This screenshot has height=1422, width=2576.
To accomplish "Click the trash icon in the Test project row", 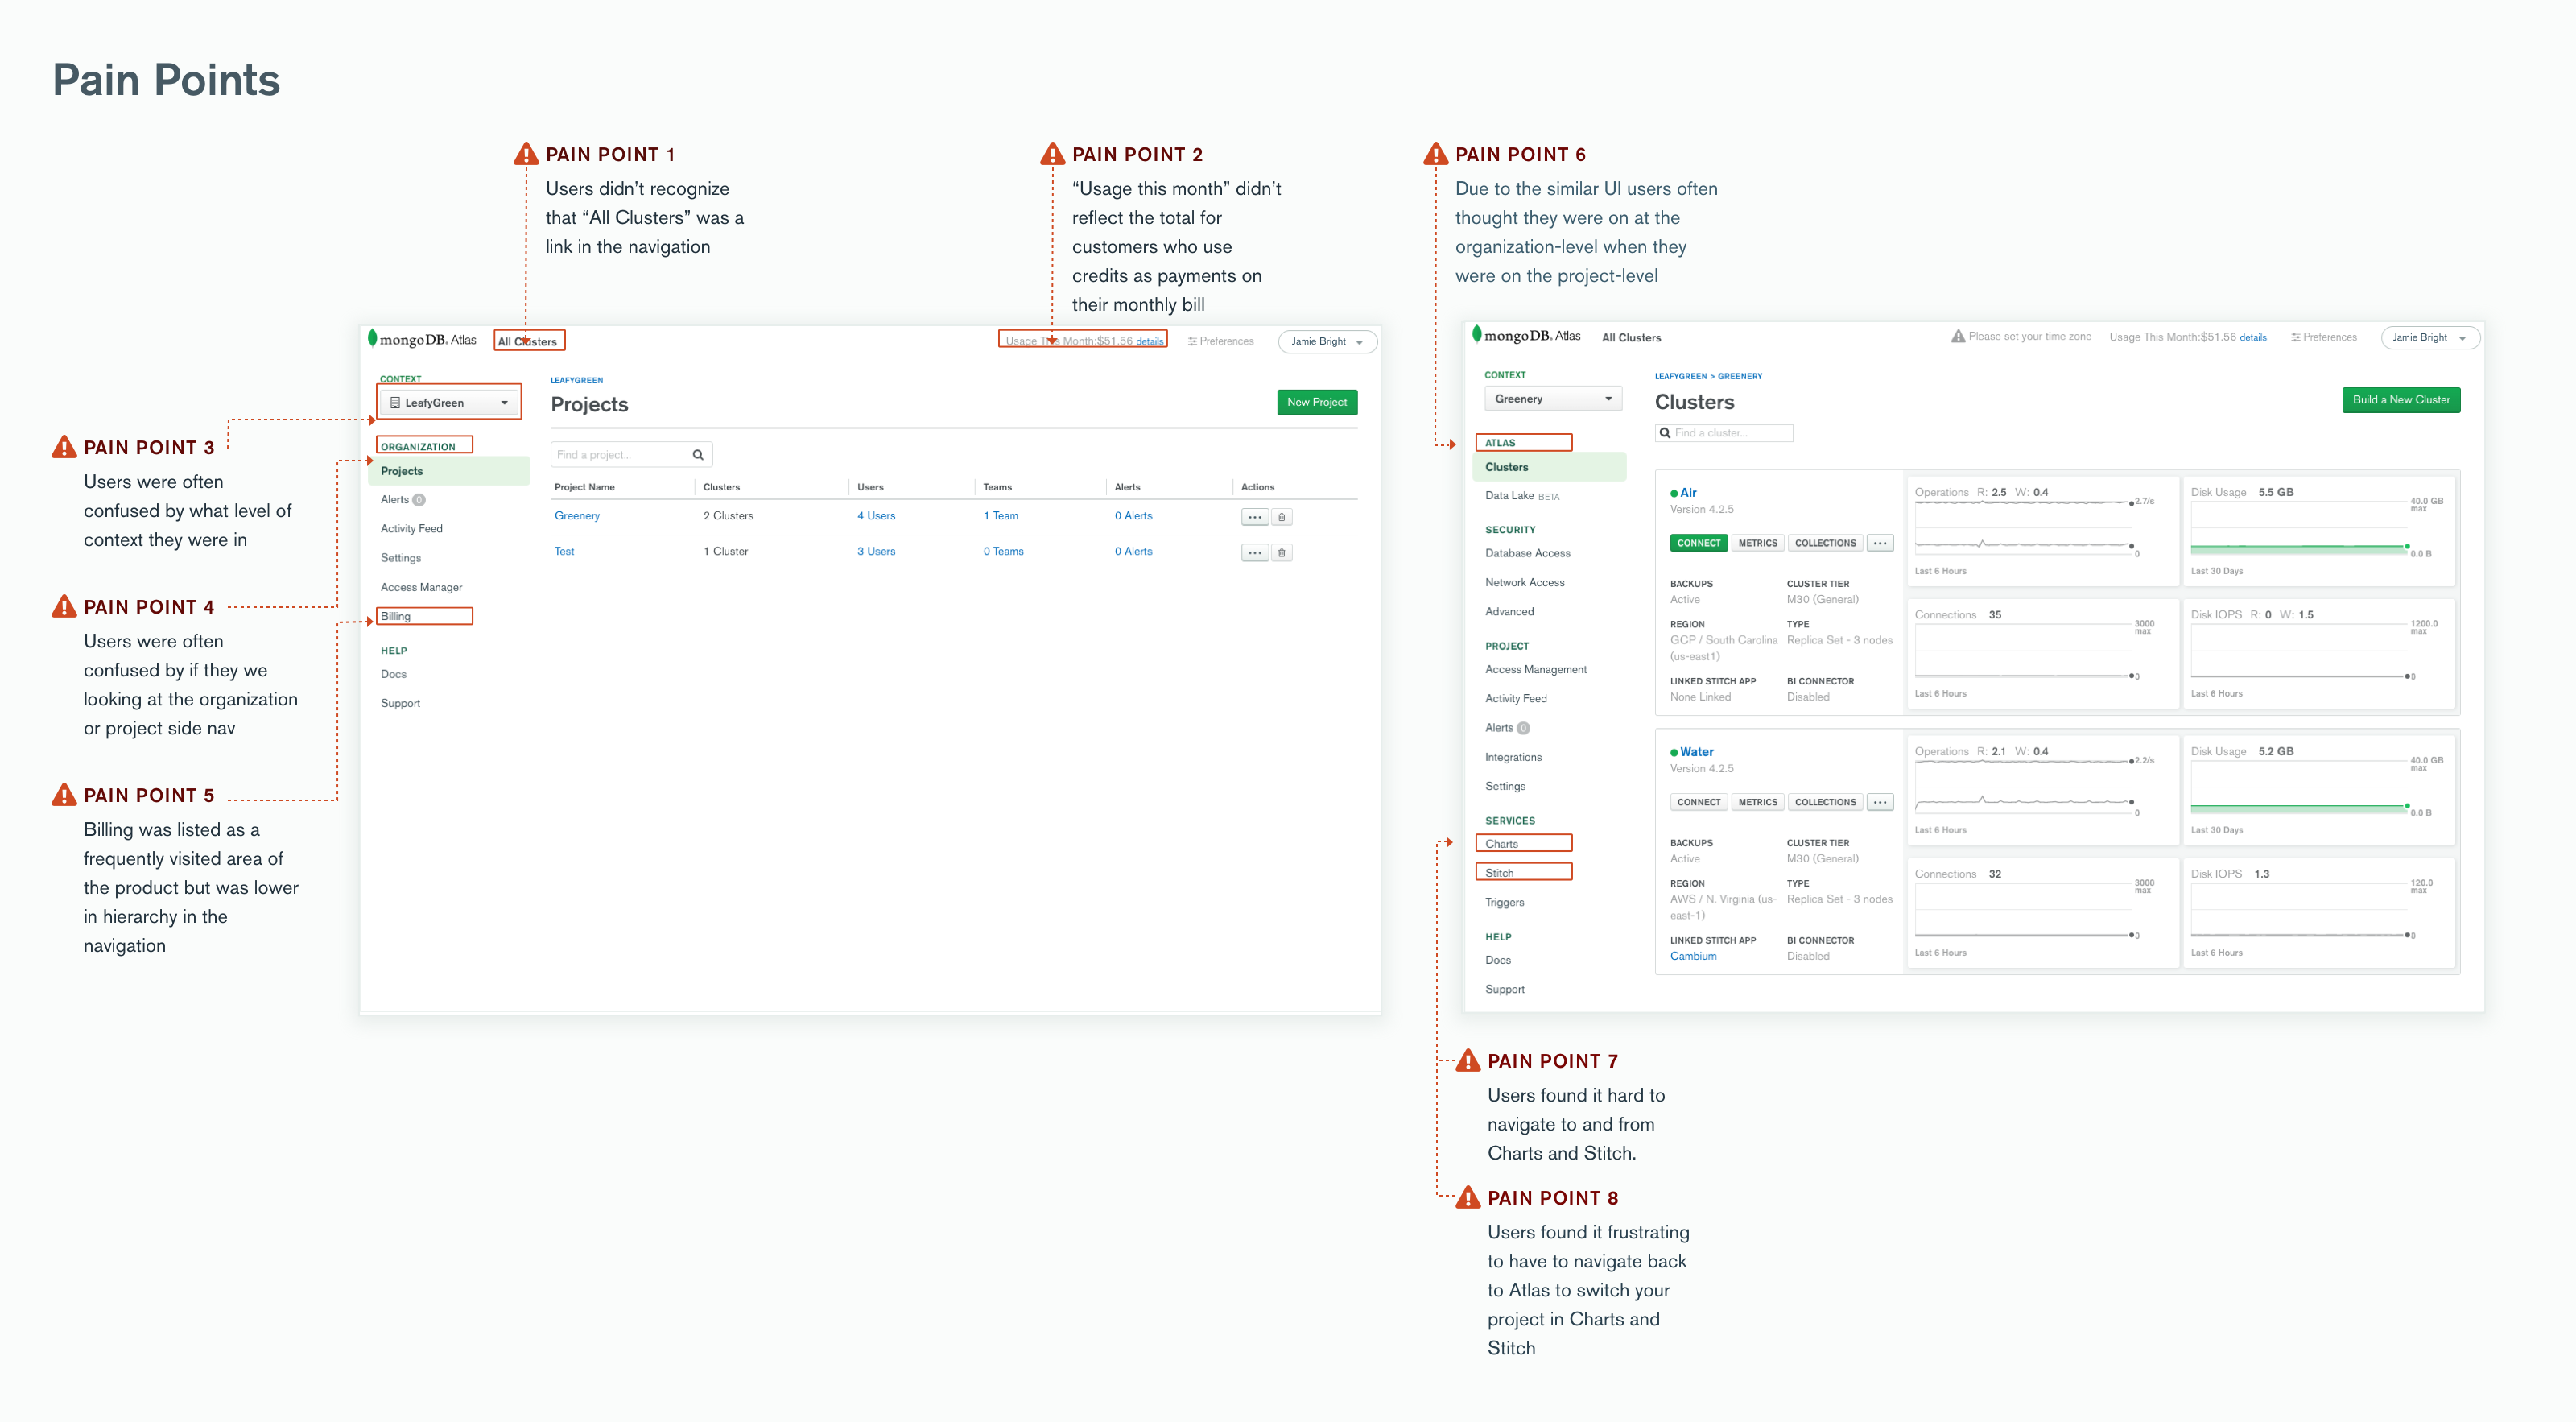I will 1282,551.
